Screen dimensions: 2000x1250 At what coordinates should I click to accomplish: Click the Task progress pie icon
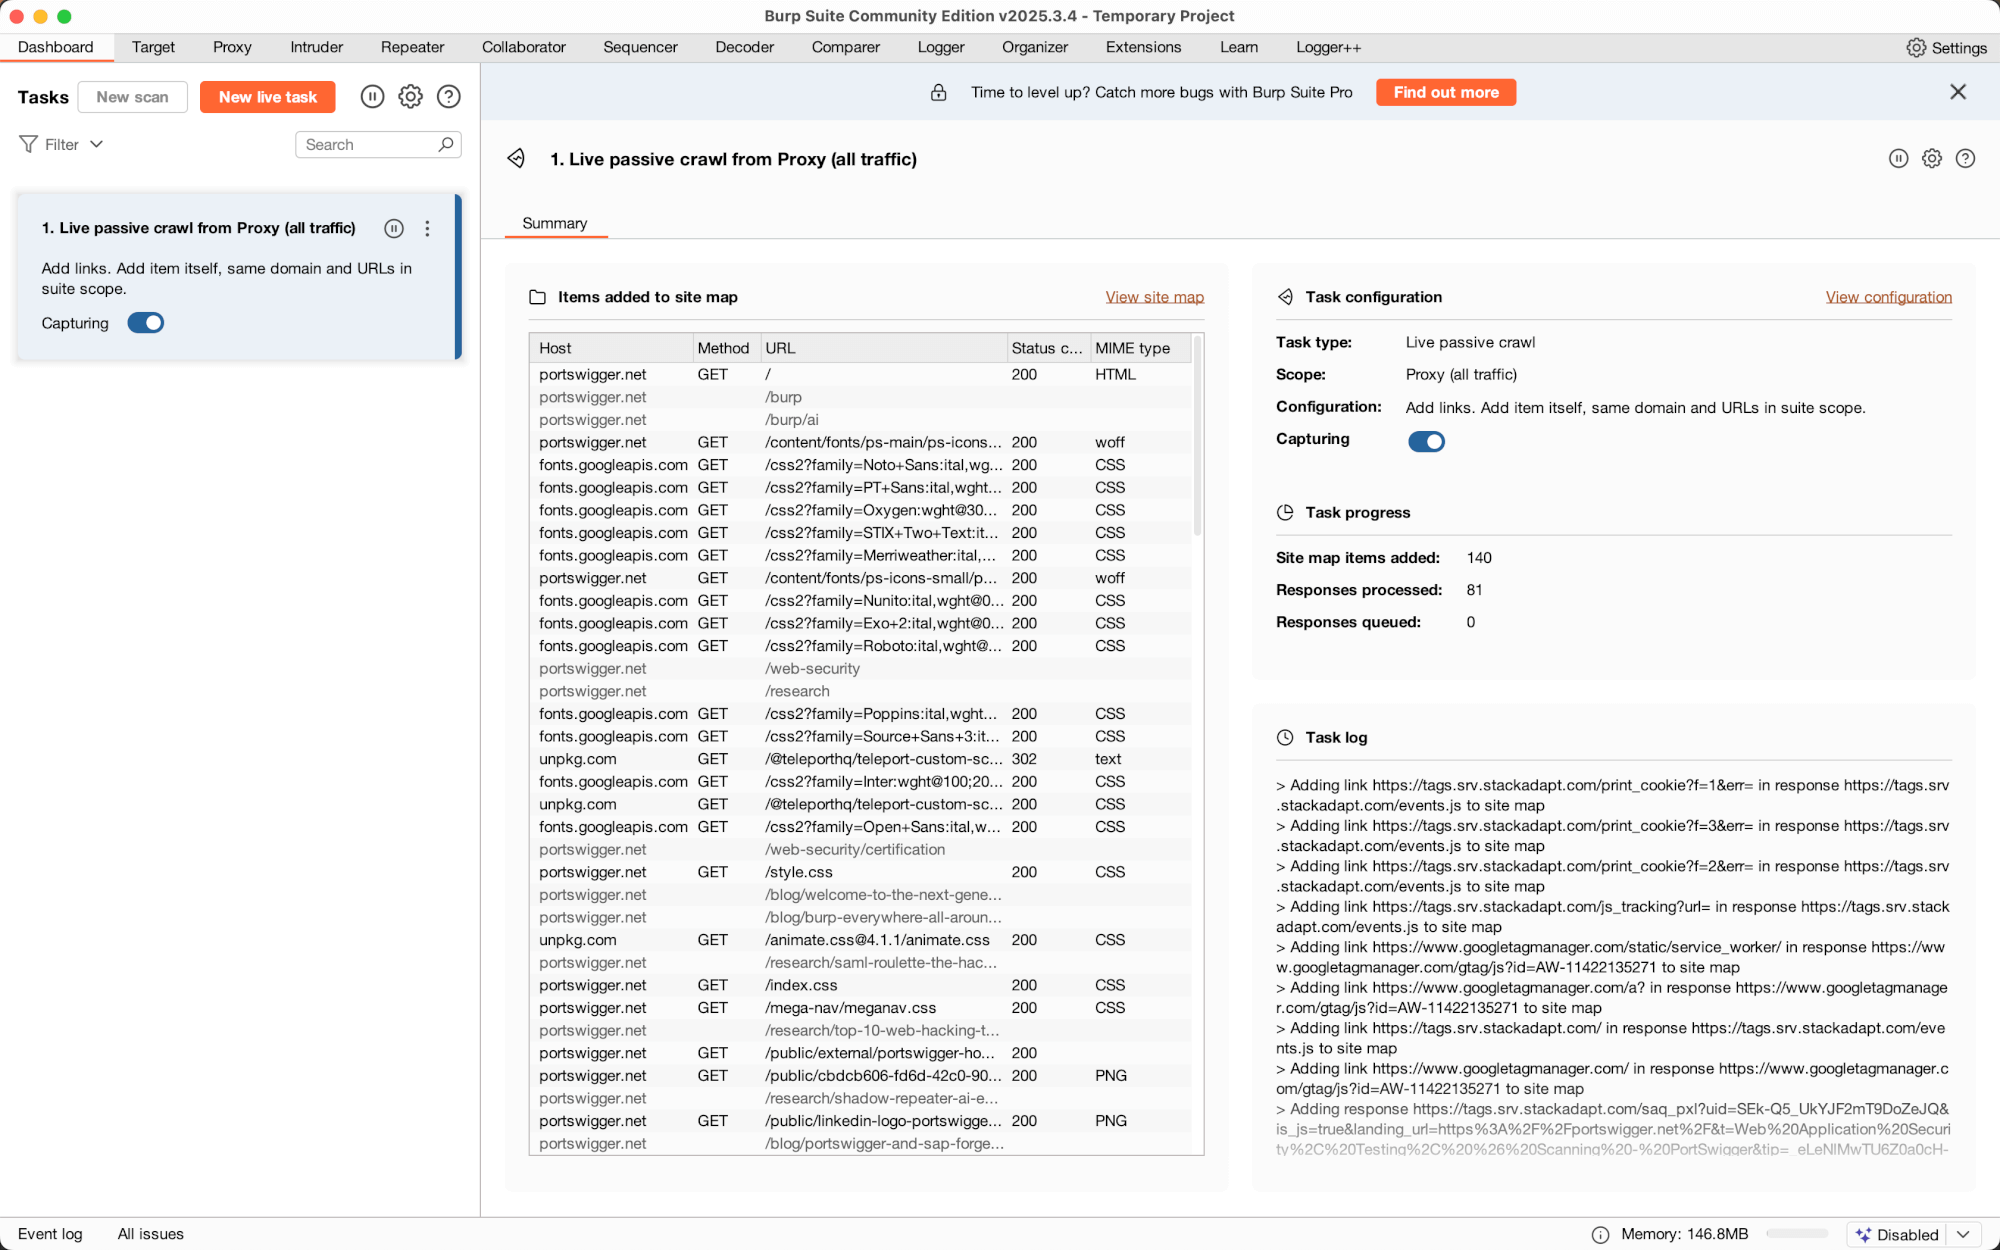(x=1285, y=513)
